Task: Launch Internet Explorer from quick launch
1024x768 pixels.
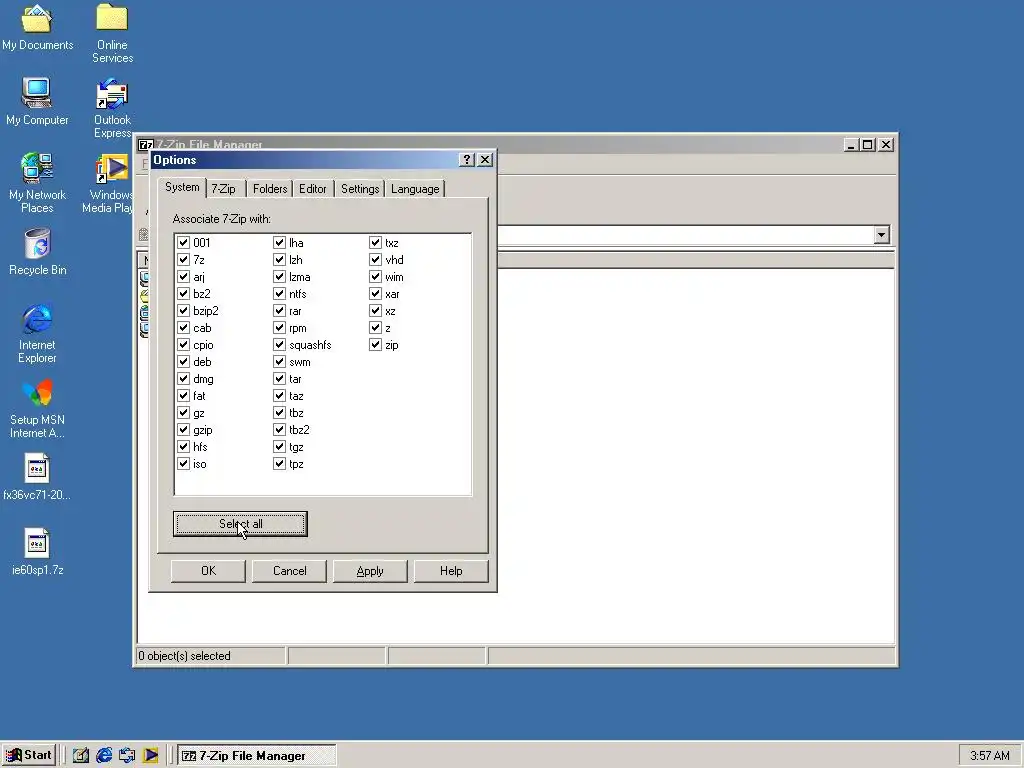Action: [104, 755]
